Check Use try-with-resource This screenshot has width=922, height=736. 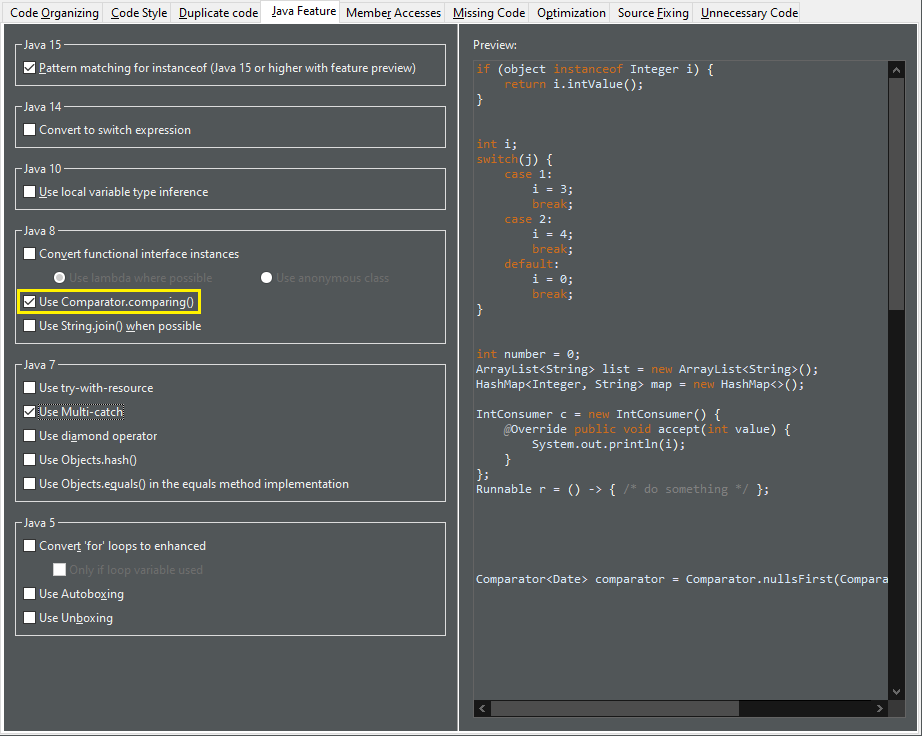point(29,388)
